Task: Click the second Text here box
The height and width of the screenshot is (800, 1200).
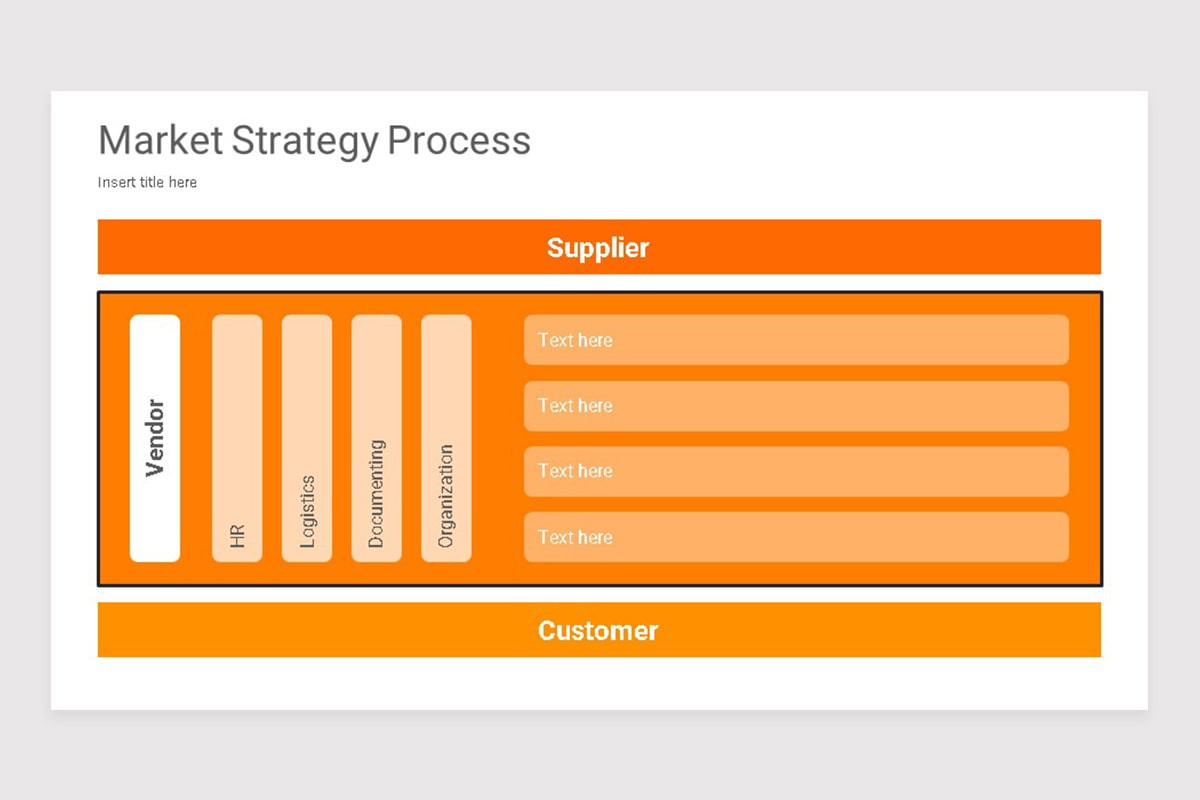Action: (796, 406)
